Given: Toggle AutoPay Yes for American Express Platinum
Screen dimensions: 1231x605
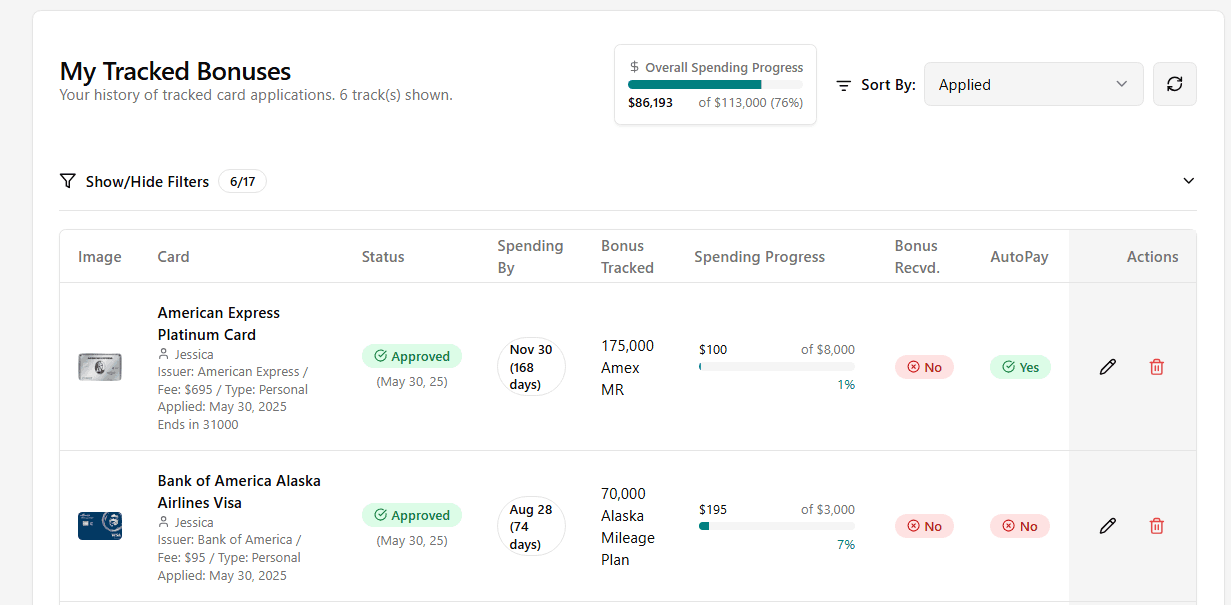Looking at the screenshot, I should tap(1019, 367).
